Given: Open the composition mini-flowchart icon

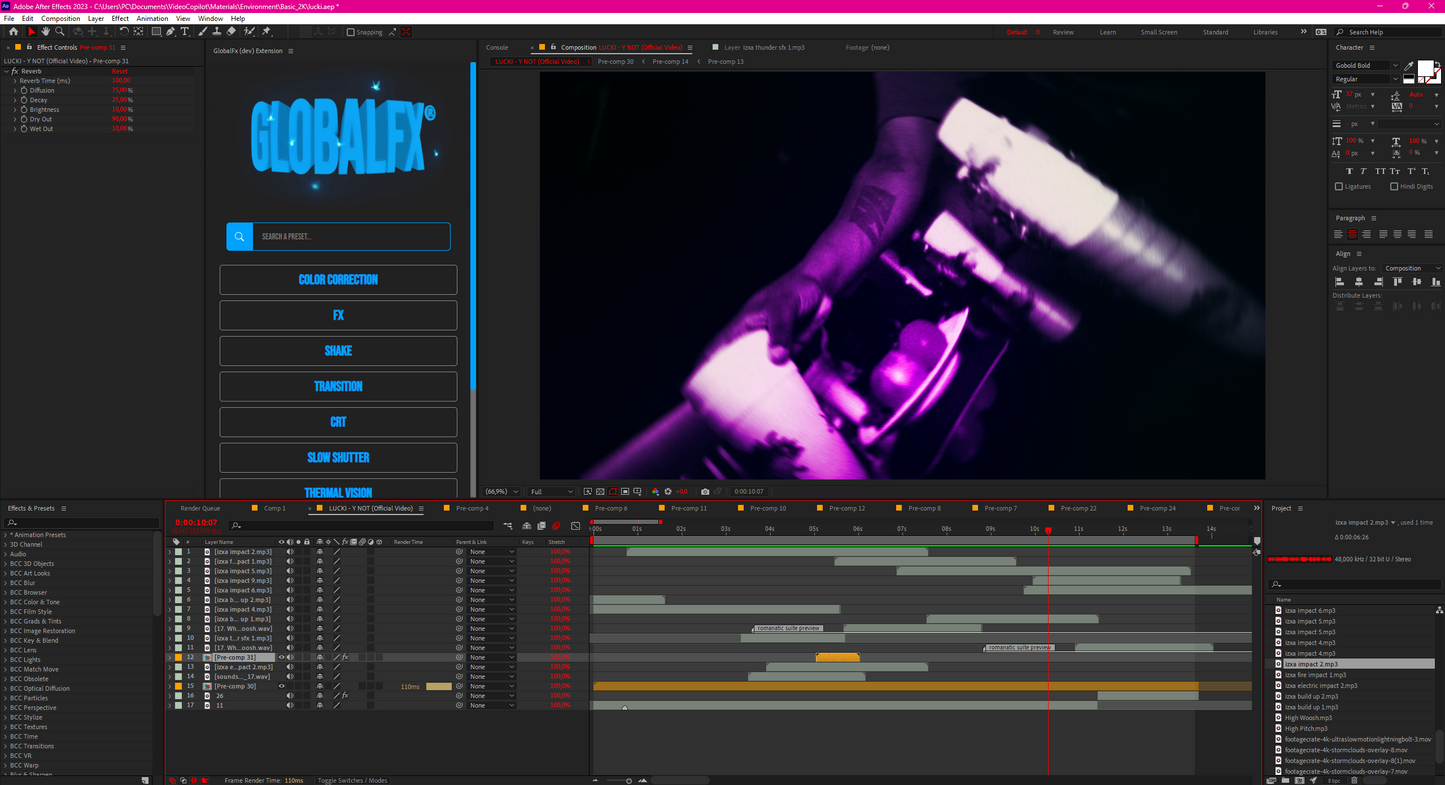Looking at the screenshot, I should pos(508,526).
